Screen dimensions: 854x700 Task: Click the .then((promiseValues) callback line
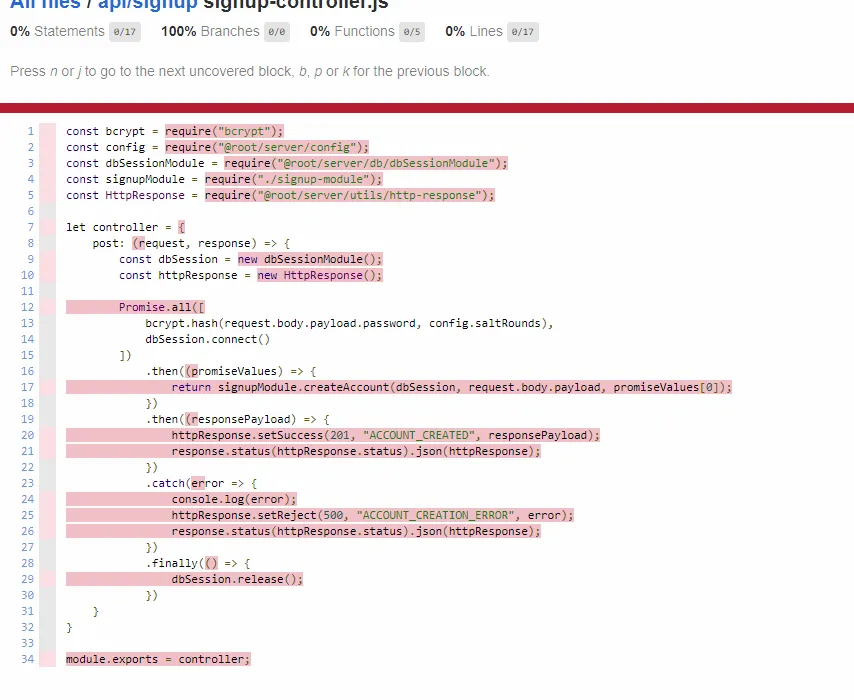pyautogui.click(x=231, y=372)
